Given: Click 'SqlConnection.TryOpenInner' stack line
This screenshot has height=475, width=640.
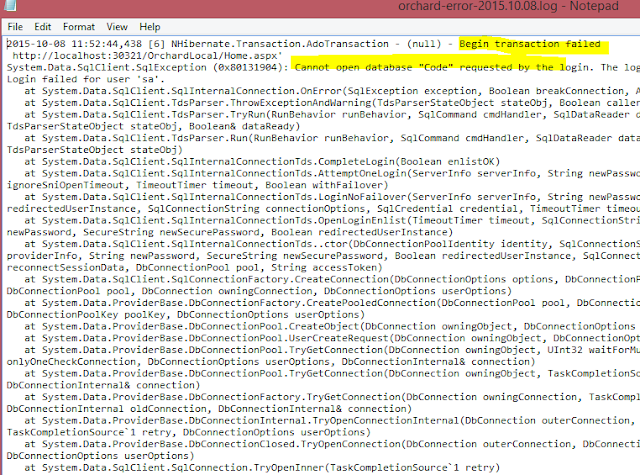Looking at the screenshot, I should 262,468.
